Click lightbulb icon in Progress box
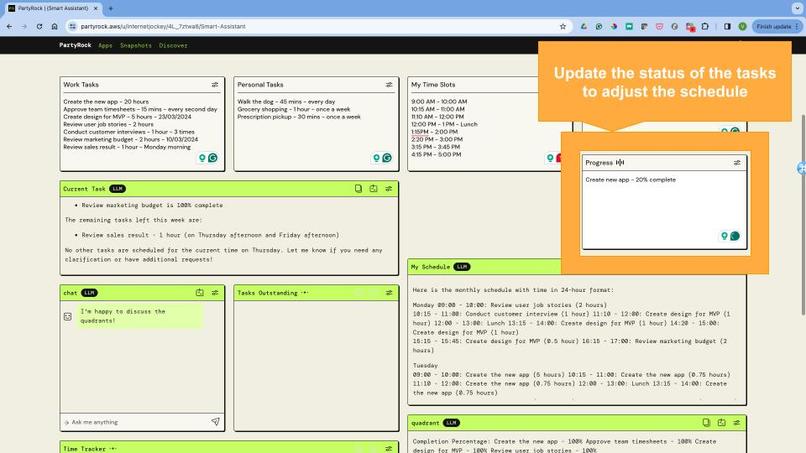This screenshot has width=806, height=453. pyautogui.click(x=724, y=236)
